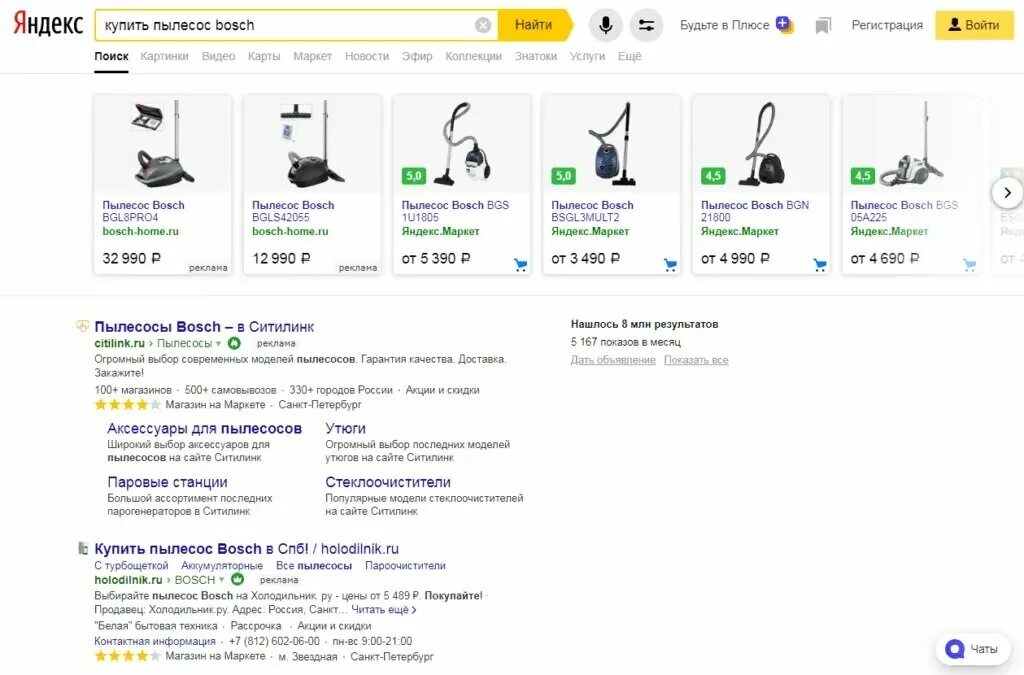The image size is (1024, 675).
Task: Open Будьте в Плюсе link
Action: (724, 25)
